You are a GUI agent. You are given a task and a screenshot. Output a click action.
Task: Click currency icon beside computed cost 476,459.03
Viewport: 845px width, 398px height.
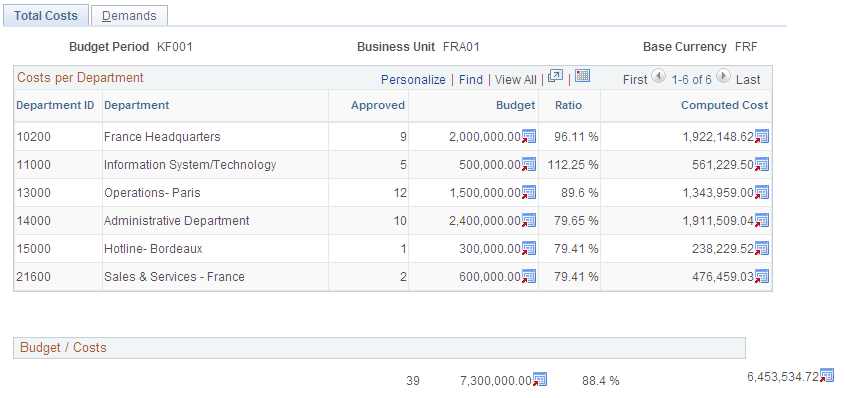(x=762, y=277)
